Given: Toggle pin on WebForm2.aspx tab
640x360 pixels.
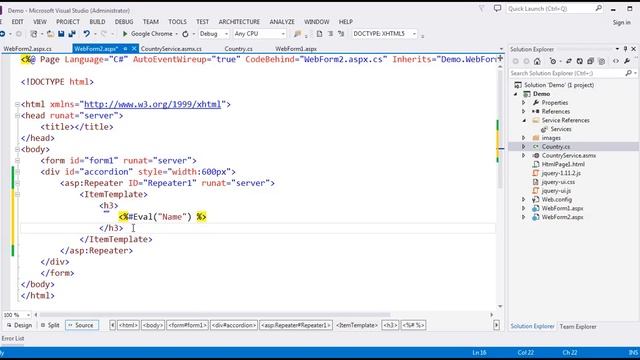Looking at the screenshot, I should click(x=125, y=49).
